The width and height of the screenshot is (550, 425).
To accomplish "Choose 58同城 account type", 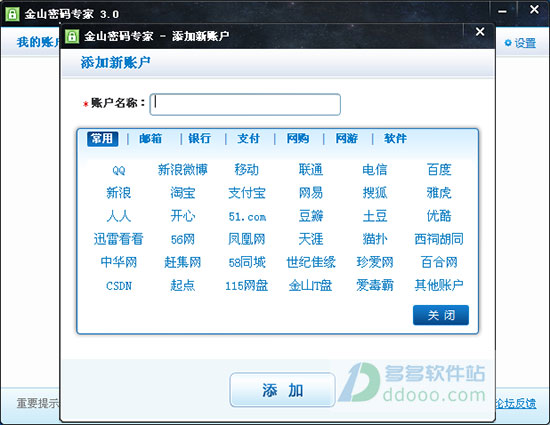I will [x=247, y=262].
